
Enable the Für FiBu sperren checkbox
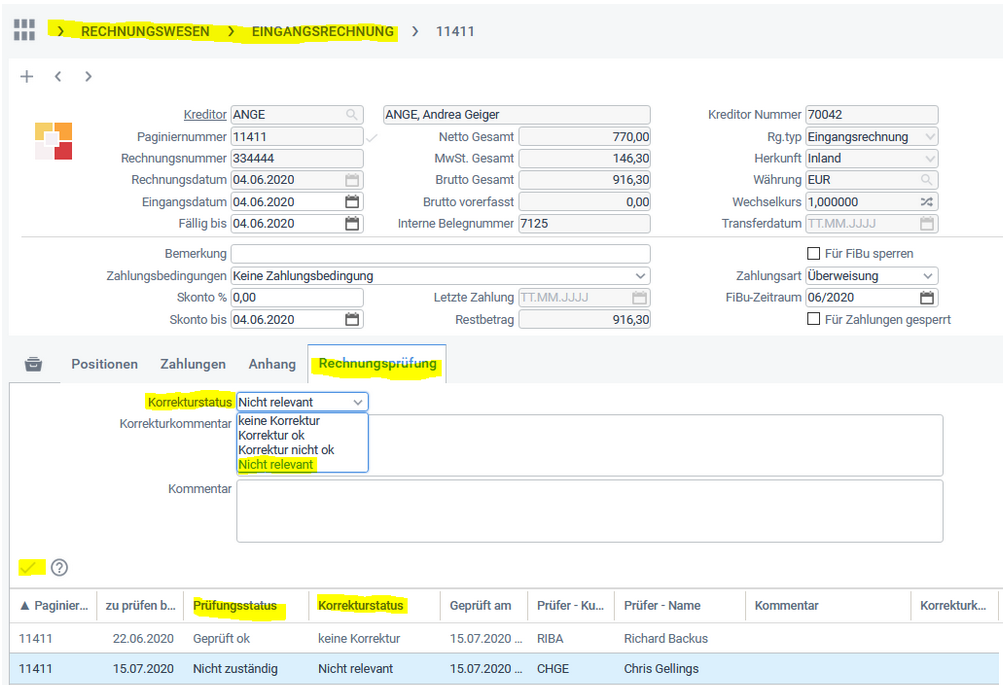pyautogui.click(x=813, y=254)
